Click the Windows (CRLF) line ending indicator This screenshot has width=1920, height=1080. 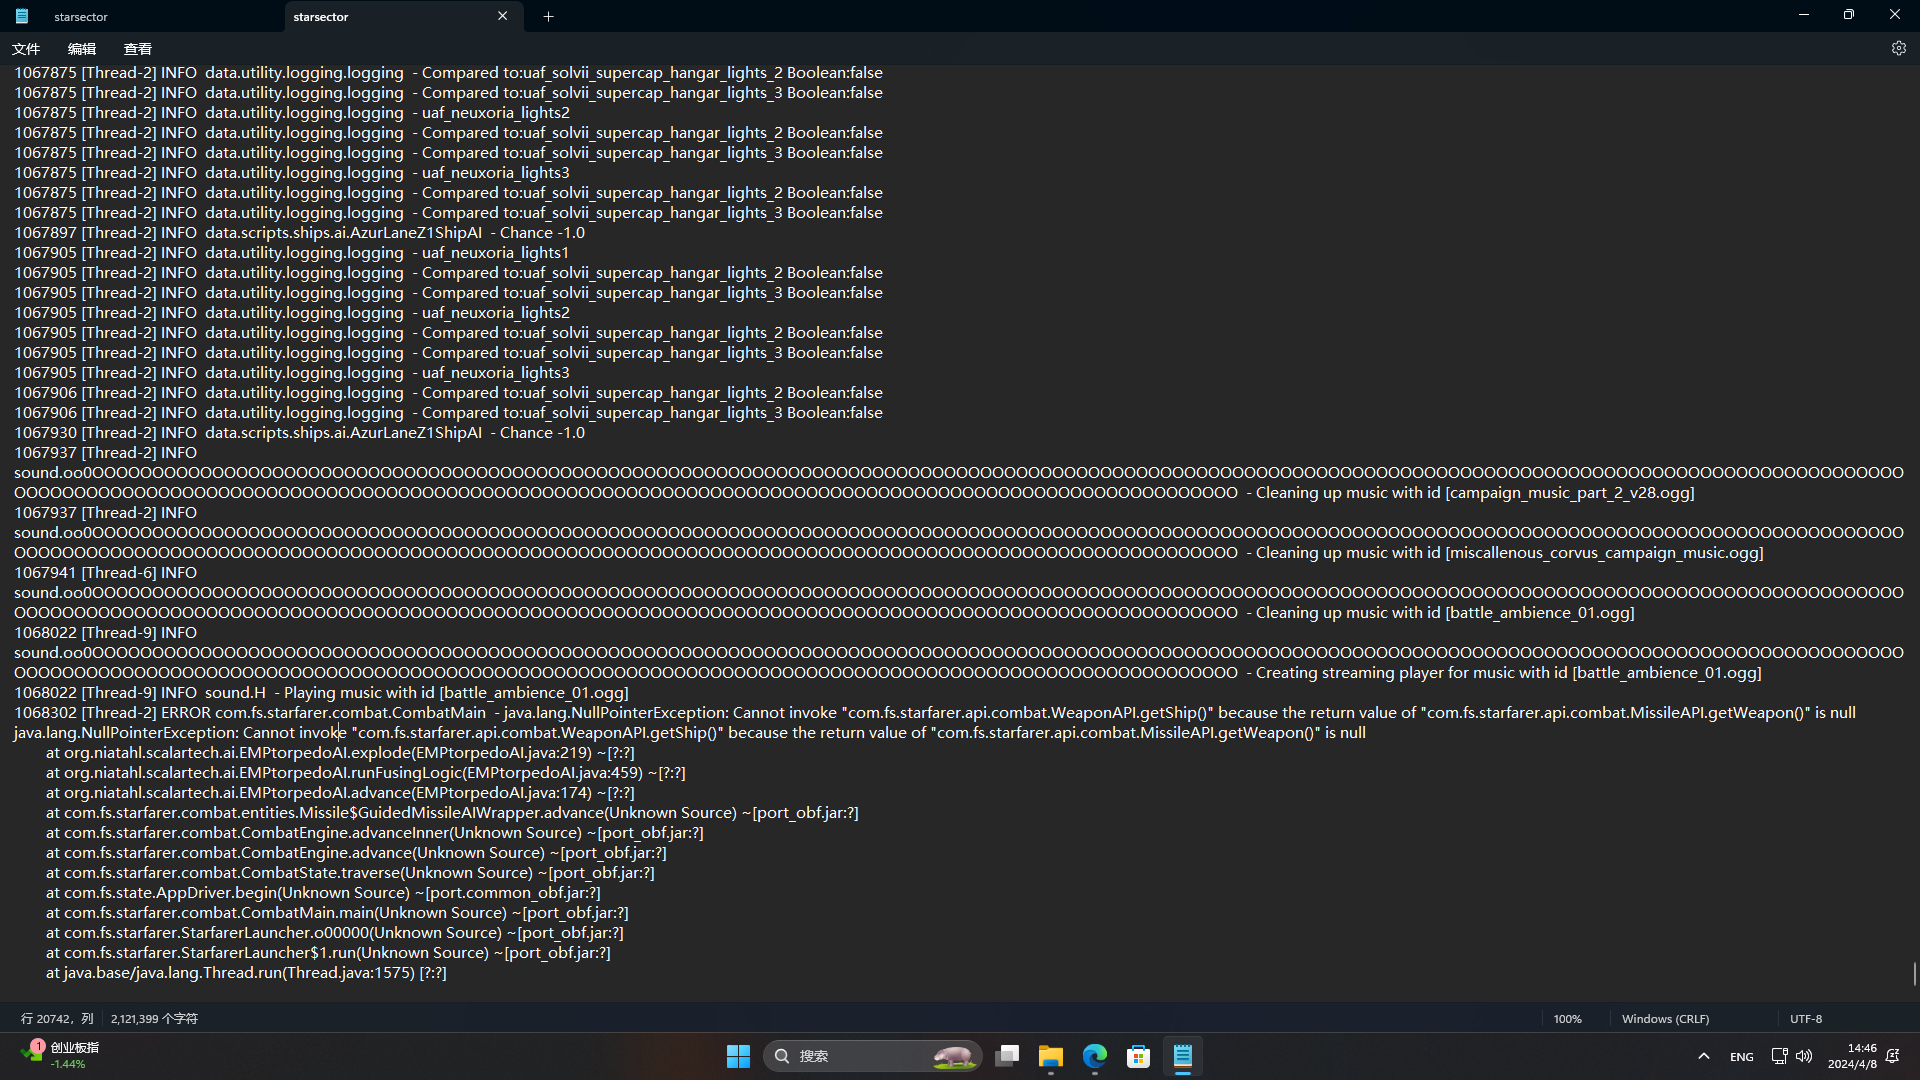point(1665,1018)
